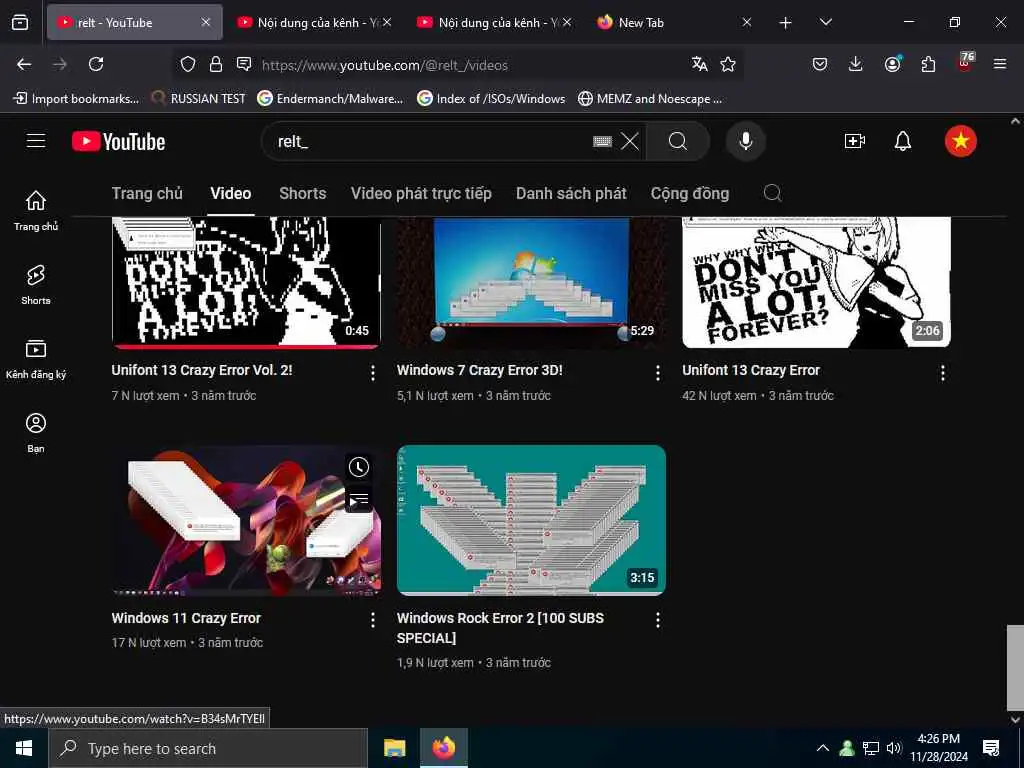Open File Explorer from taskbar

[x=394, y=748]
